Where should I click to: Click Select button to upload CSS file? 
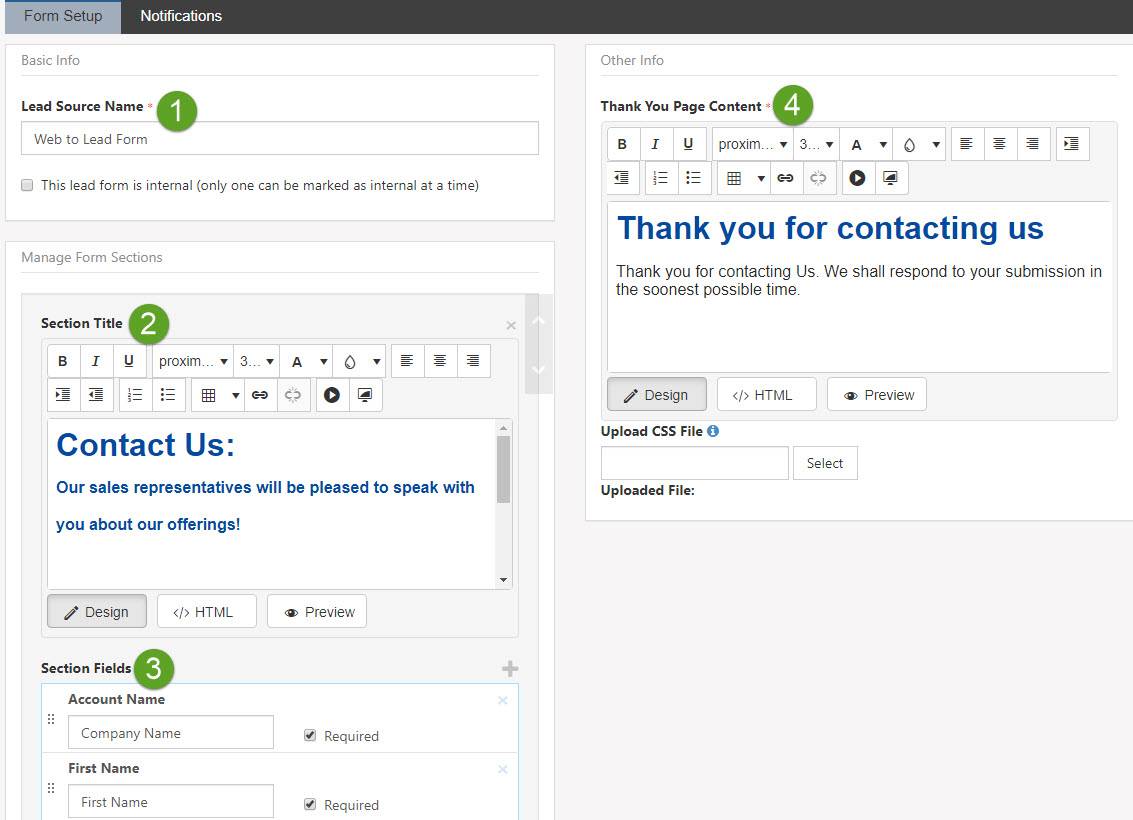(x=825, y=463)
